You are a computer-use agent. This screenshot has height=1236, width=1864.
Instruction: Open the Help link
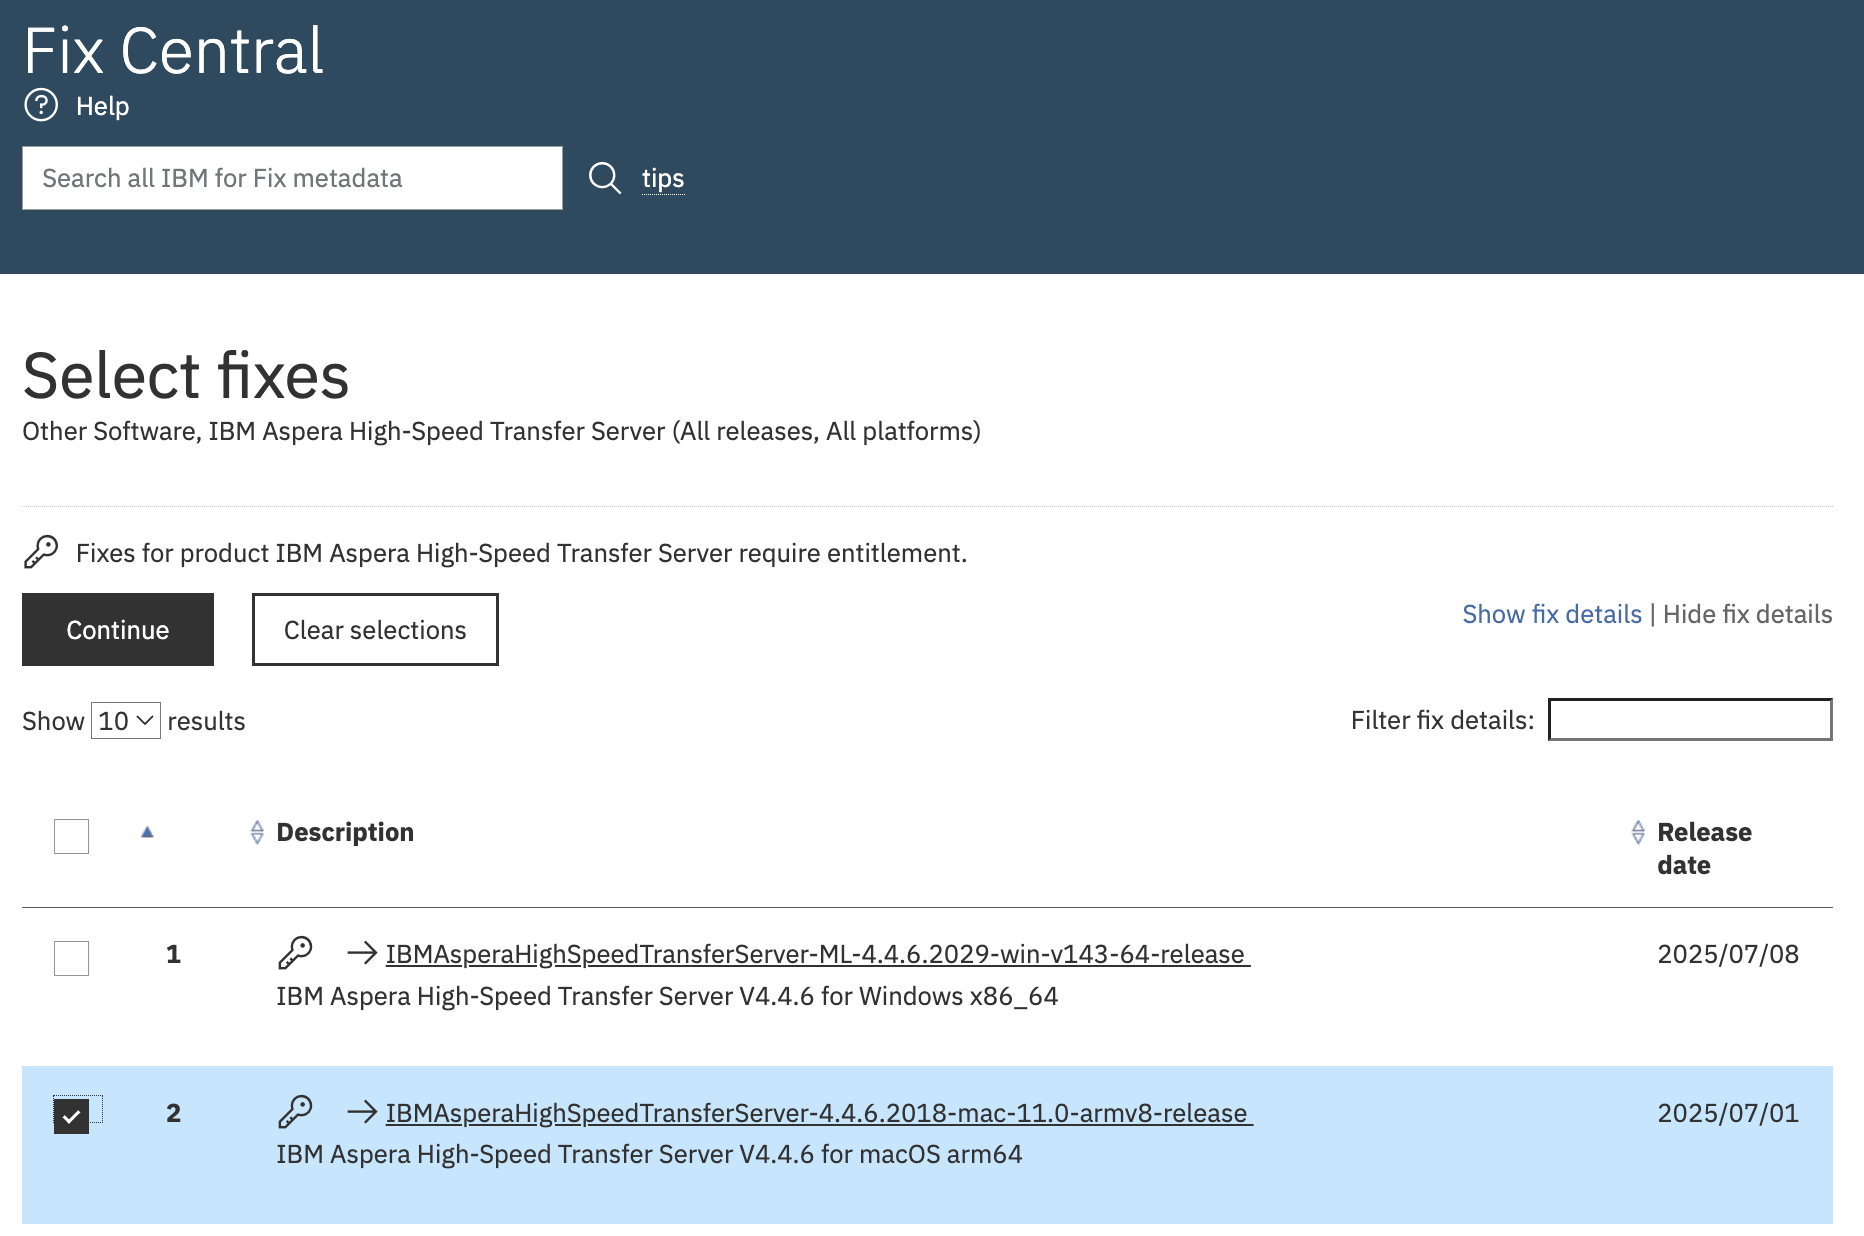tap(102, 106)
